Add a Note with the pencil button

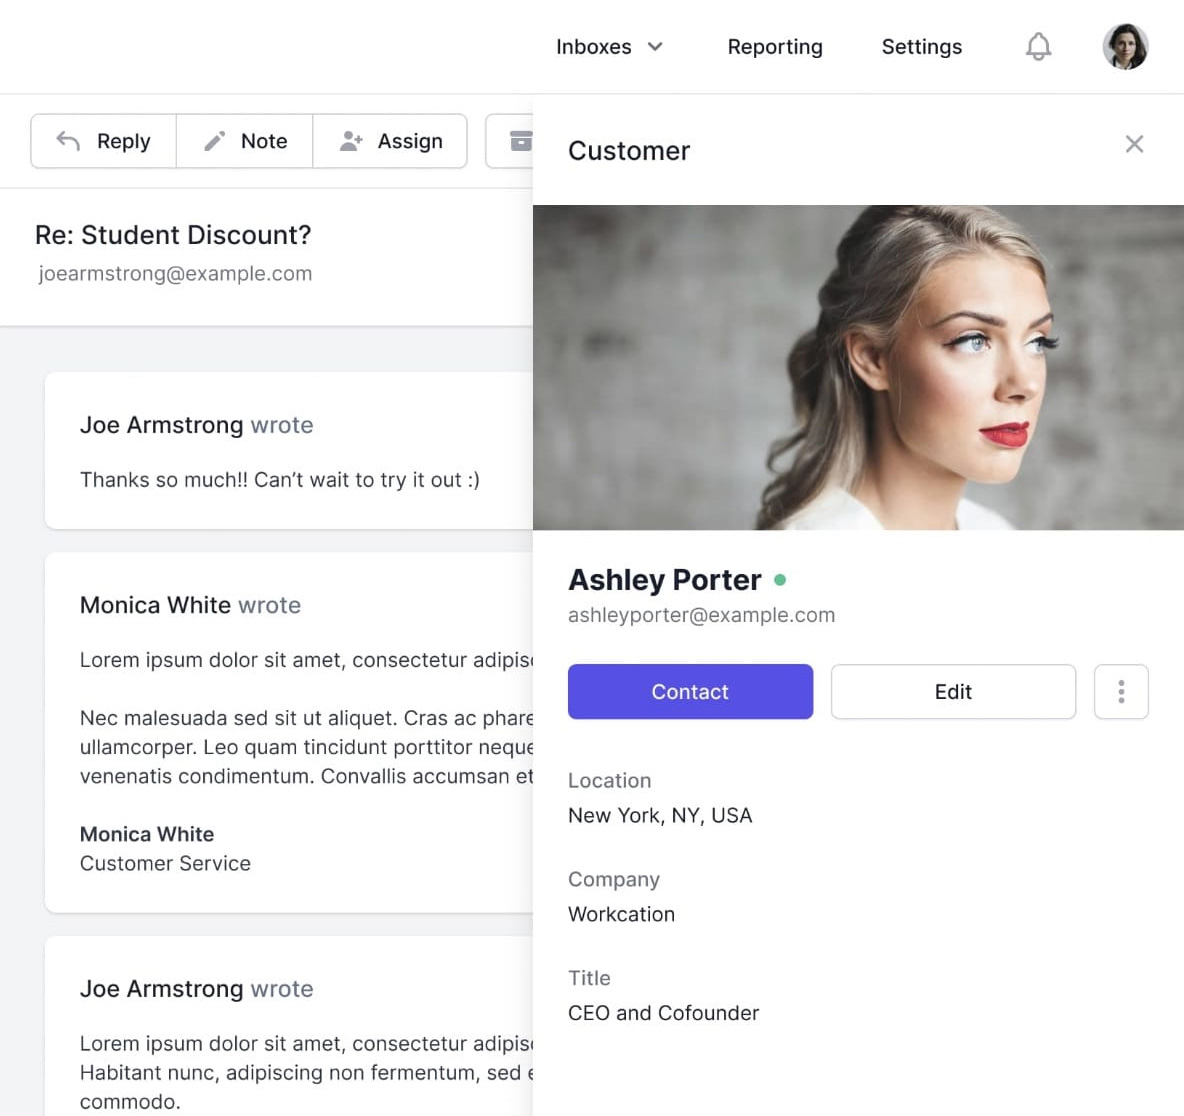[245, 141]
